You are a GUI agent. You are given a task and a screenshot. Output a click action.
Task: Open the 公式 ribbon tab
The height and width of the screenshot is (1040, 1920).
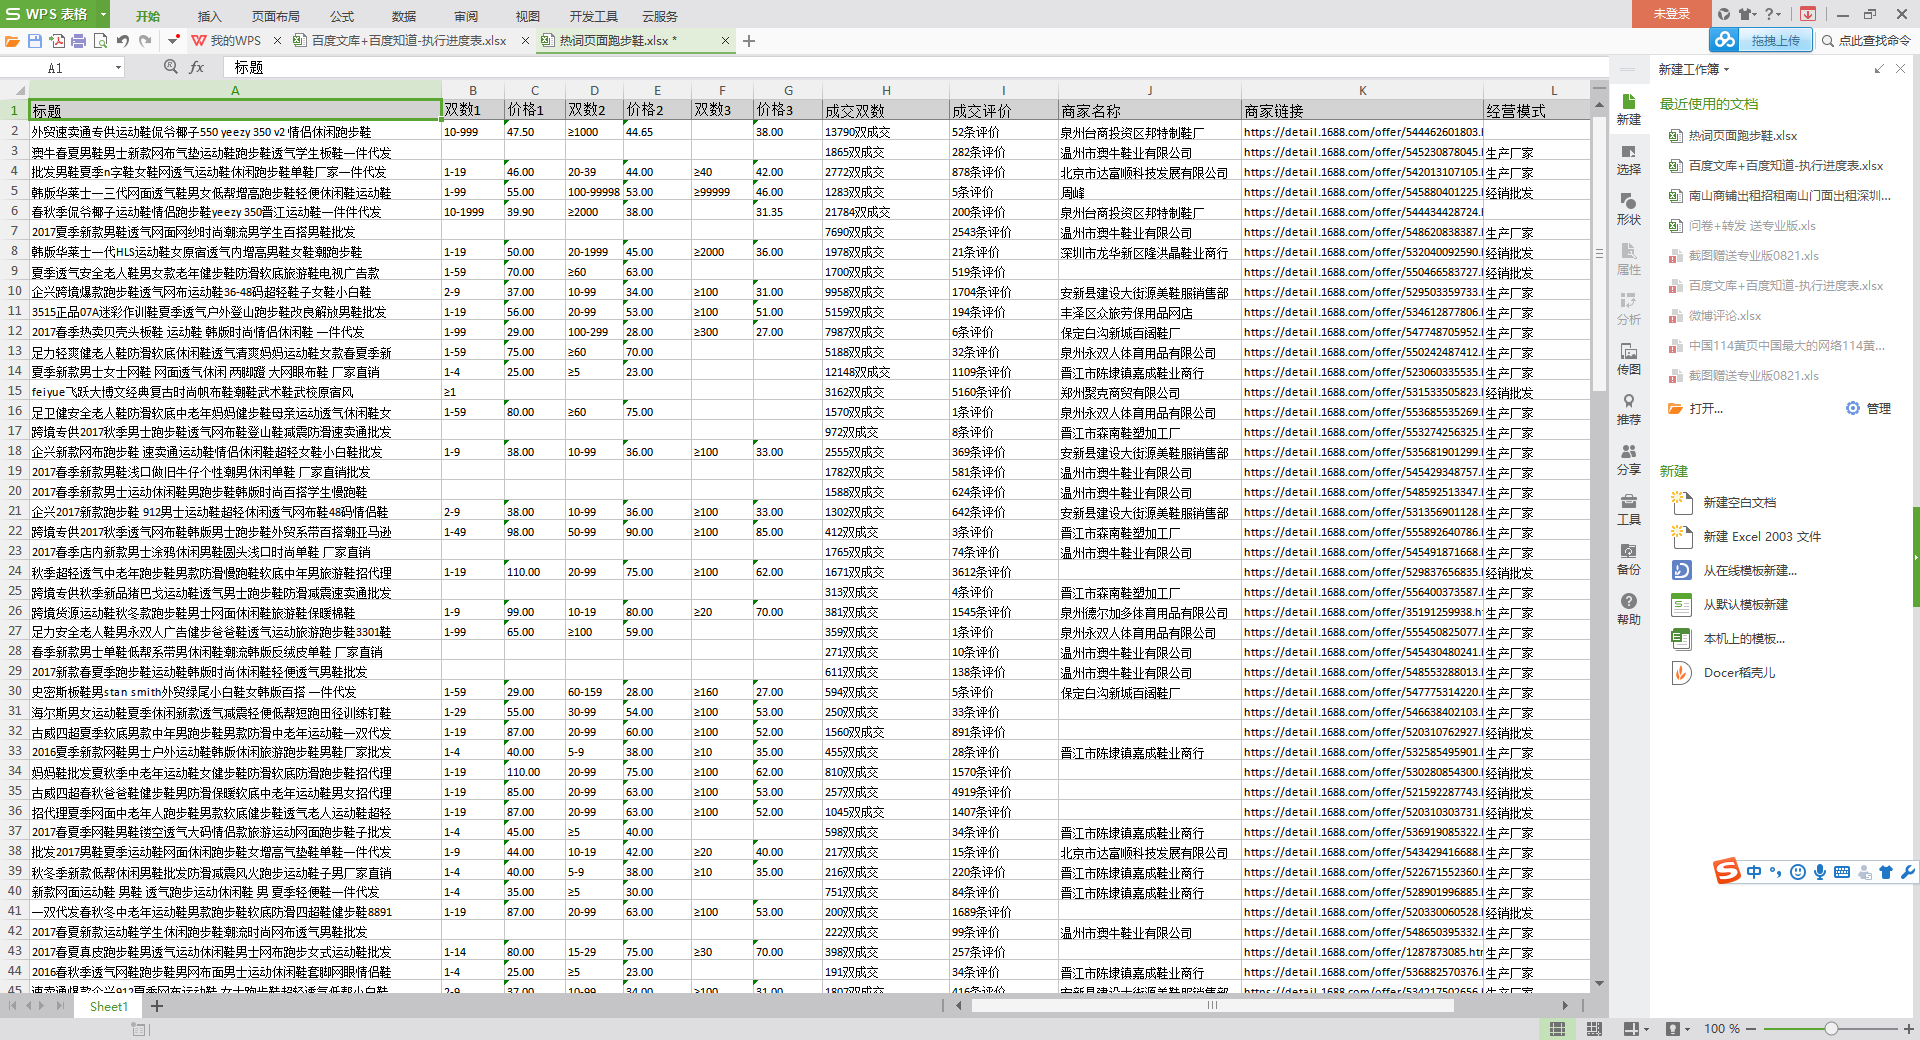342,16
